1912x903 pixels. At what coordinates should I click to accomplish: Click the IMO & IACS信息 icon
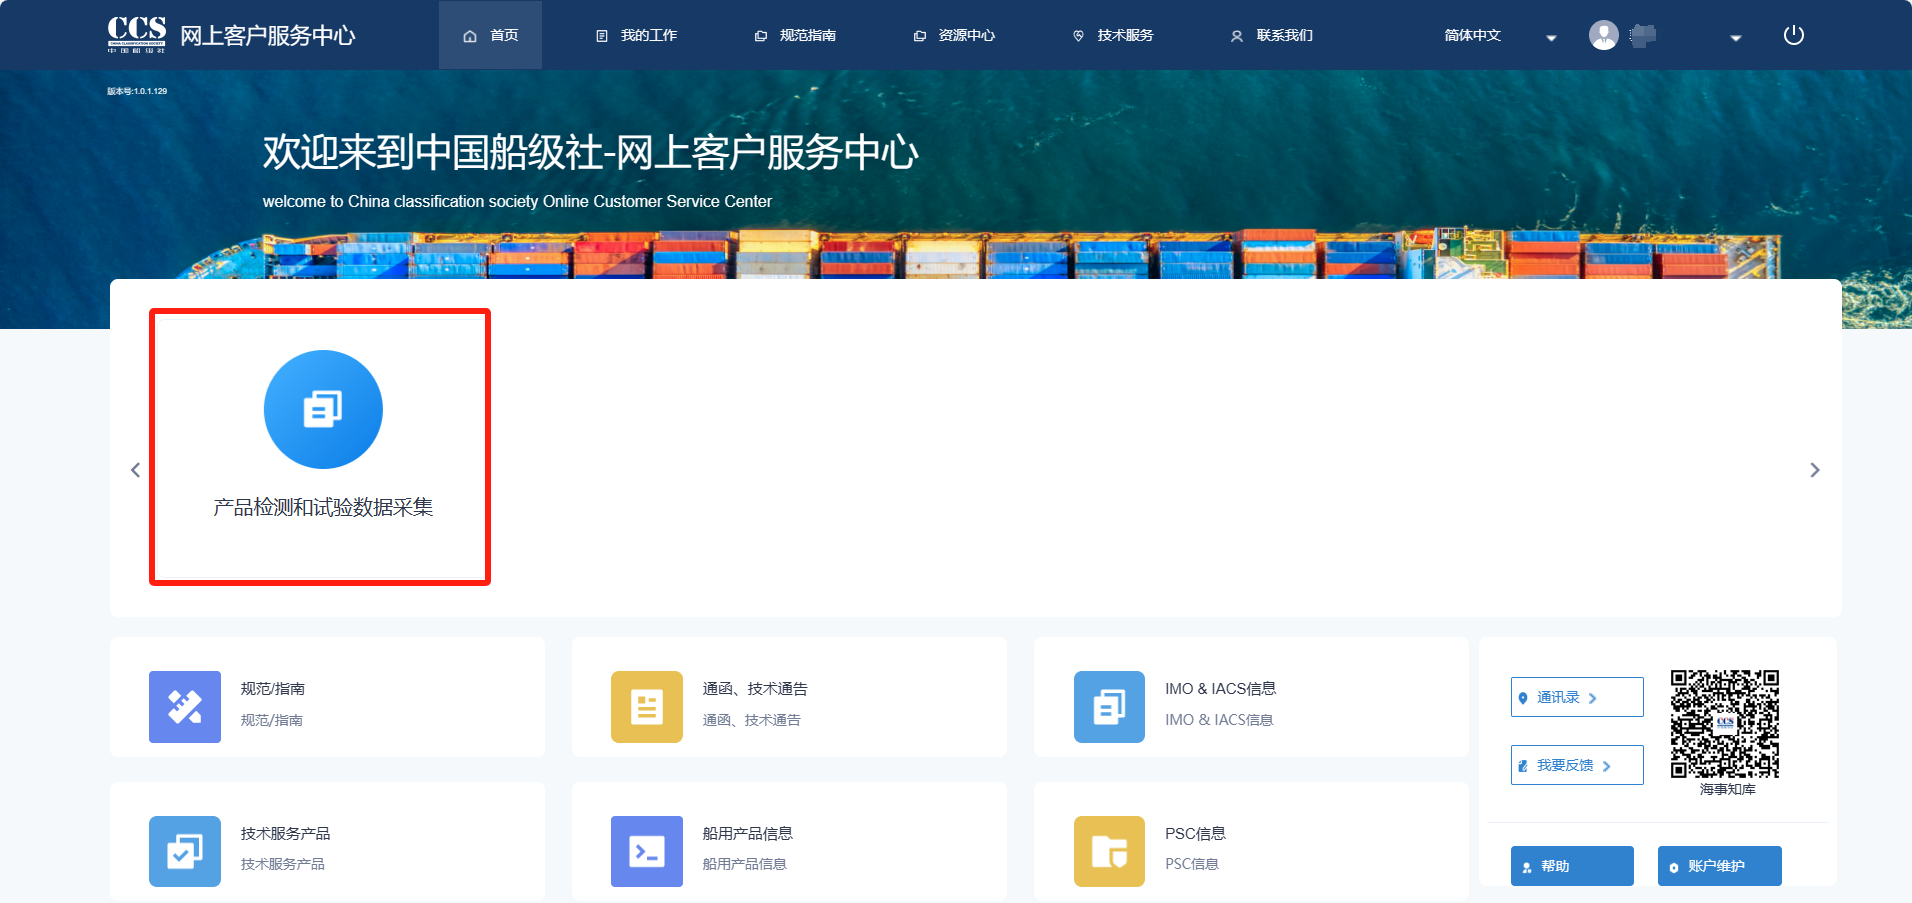click(x=1109, y=706)
